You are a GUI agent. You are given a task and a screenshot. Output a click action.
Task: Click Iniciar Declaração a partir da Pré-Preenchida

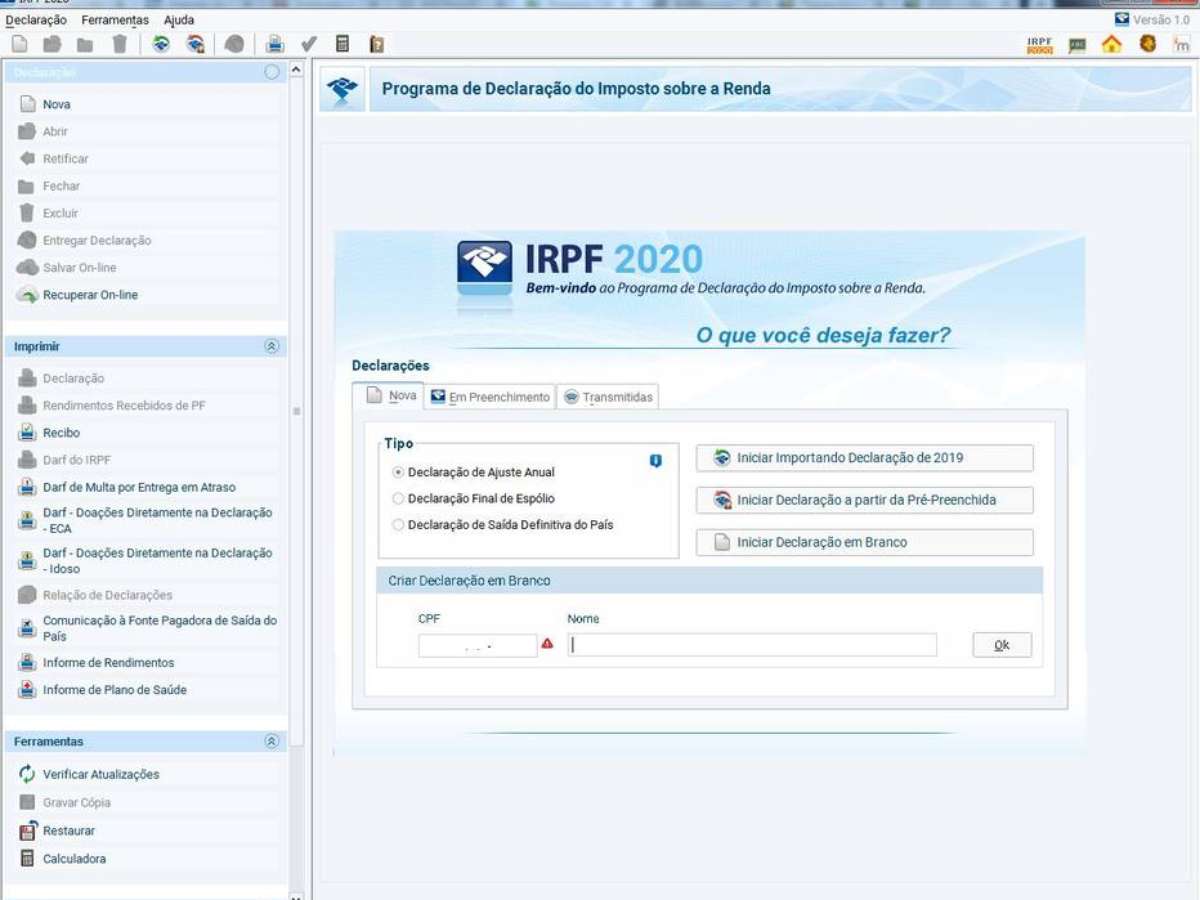click(x=865, y=500)
